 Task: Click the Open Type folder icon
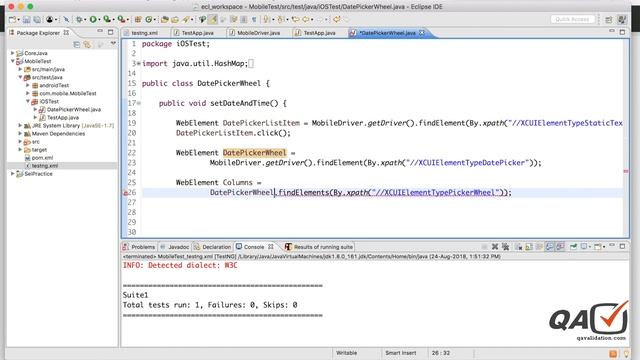[164, 19]
